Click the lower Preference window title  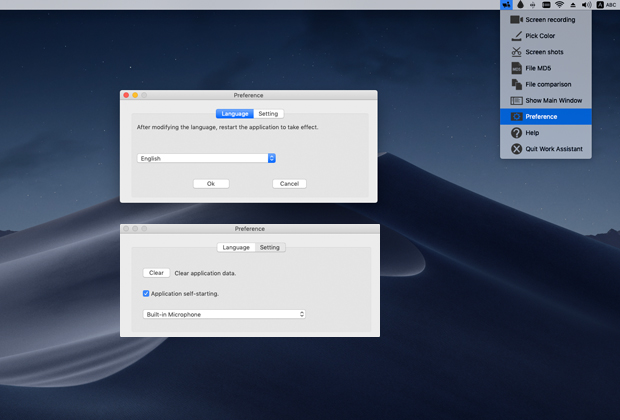[250, 229]
